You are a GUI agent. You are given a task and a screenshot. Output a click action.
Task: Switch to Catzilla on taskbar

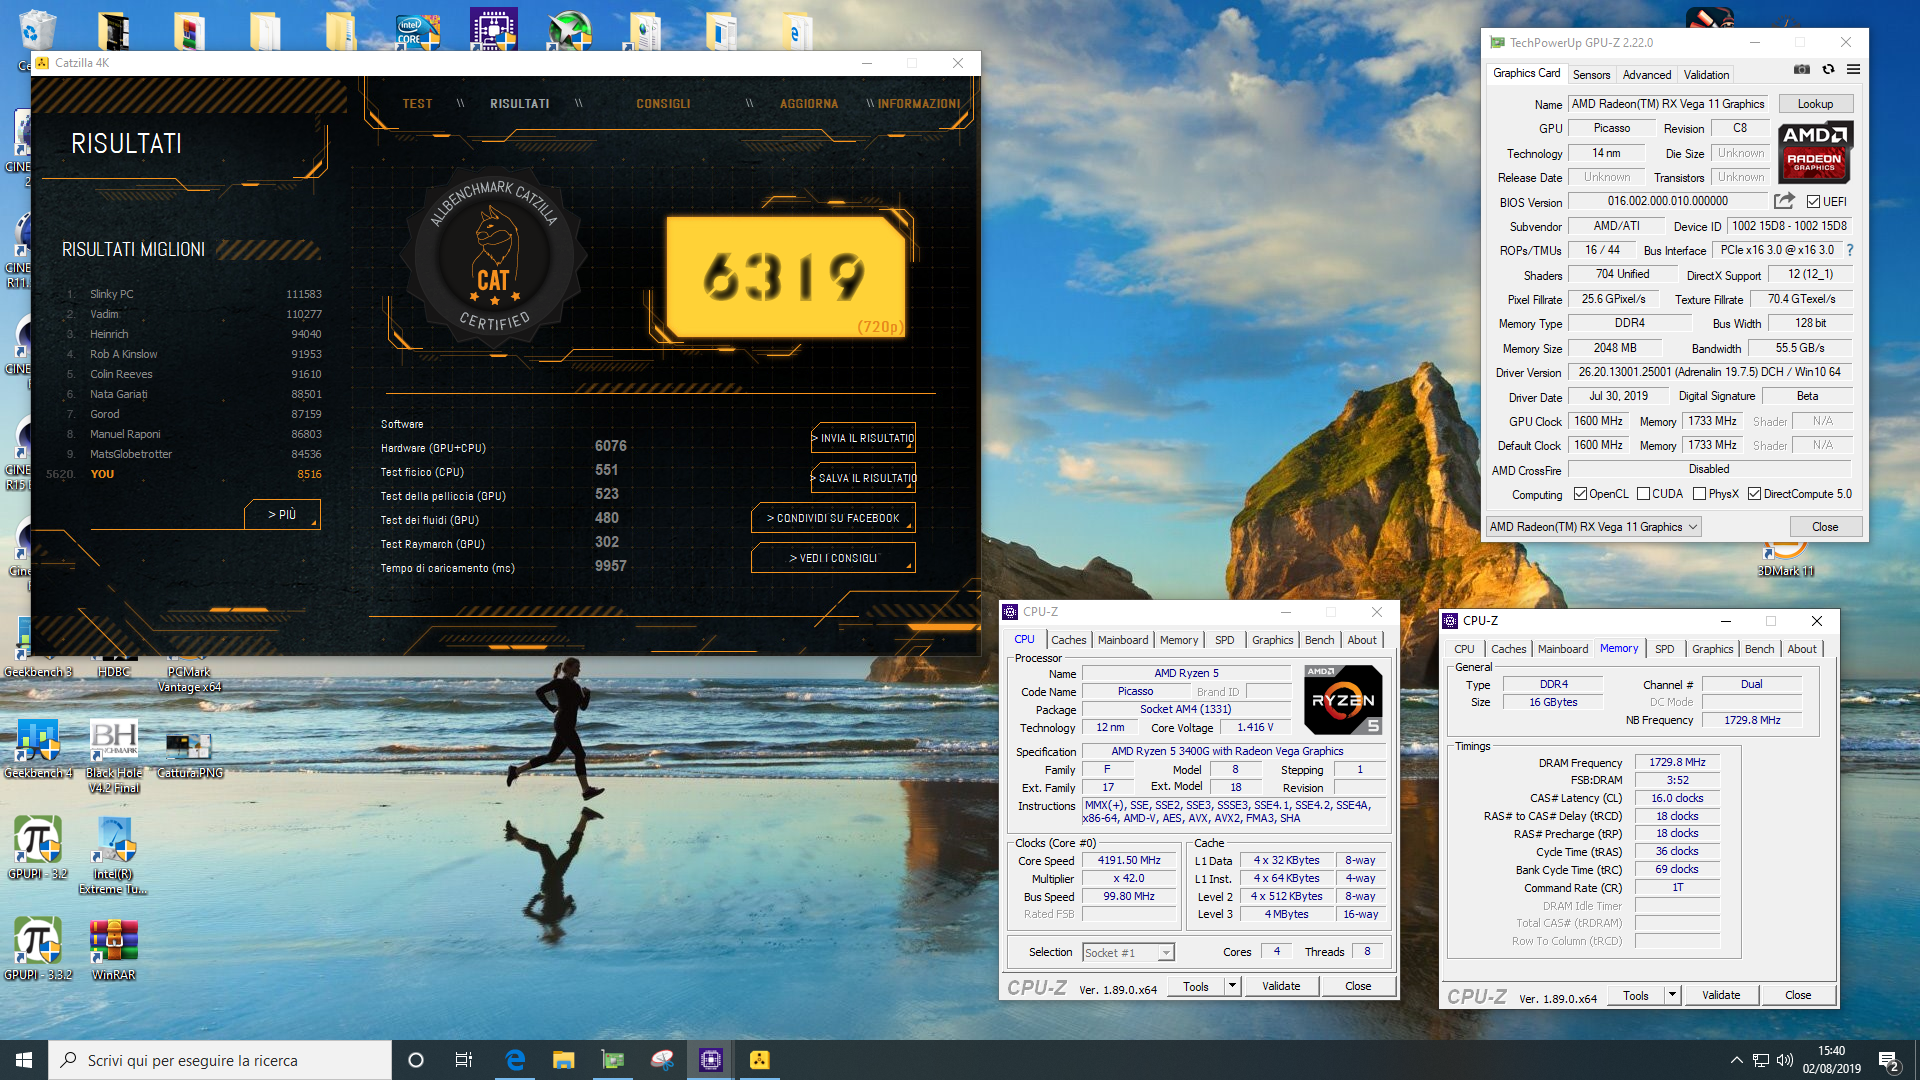pos(760,1060)
